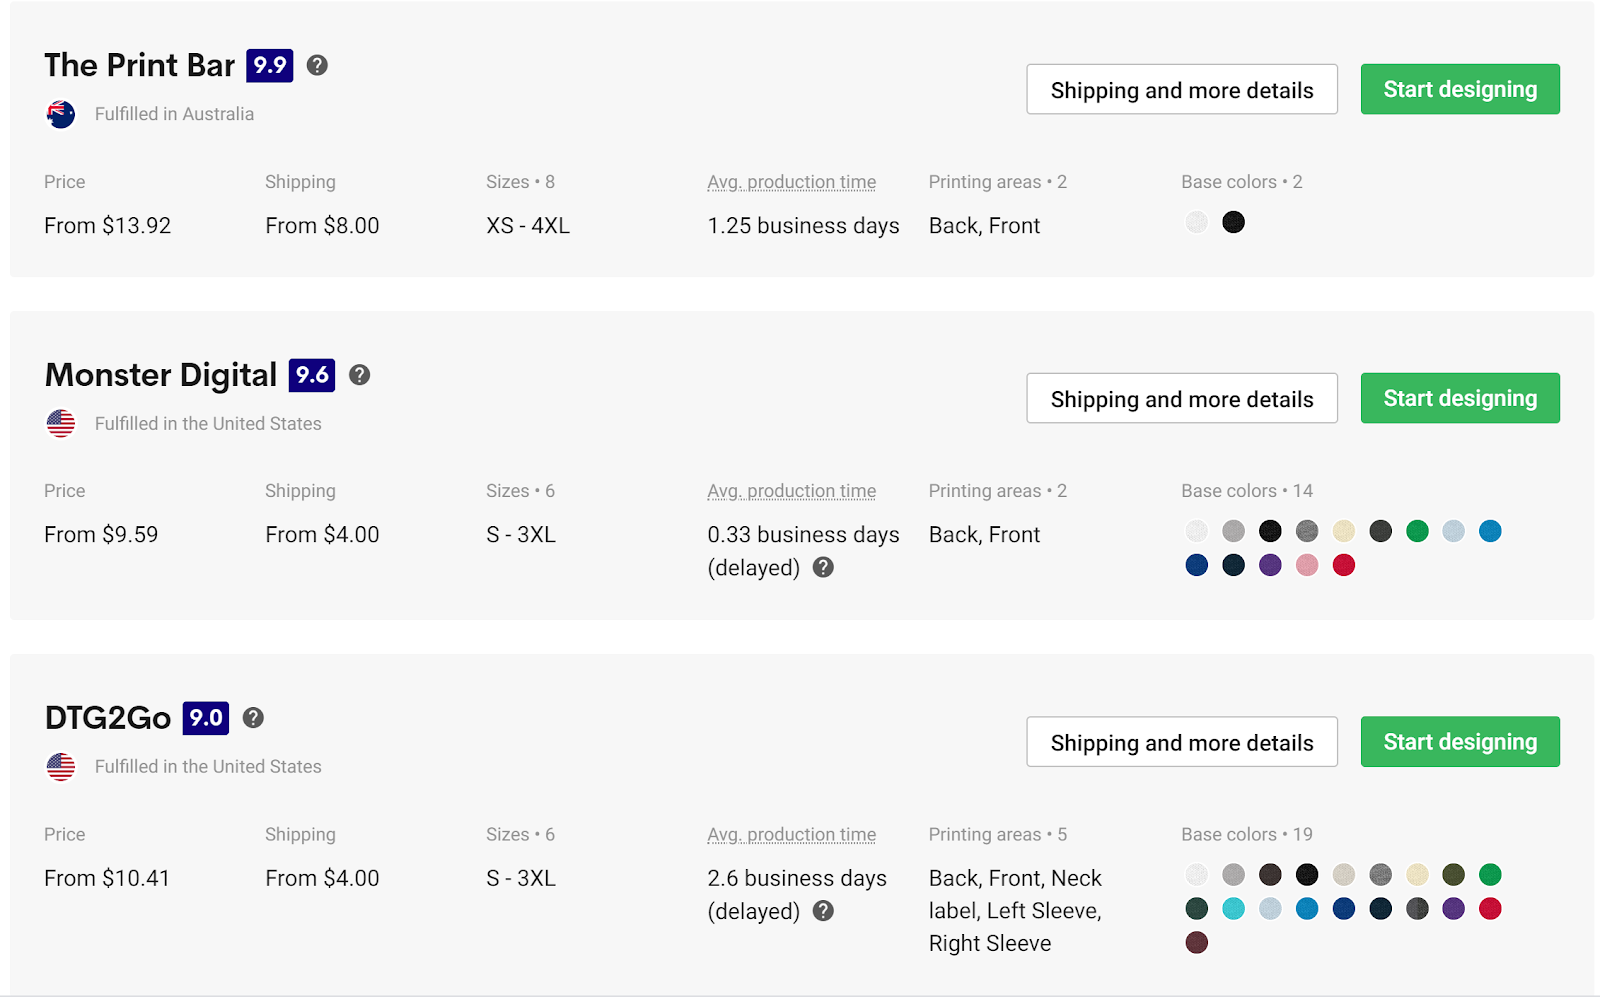Click Base colors • 14 label
Image resolution: width=1600 pixels, height=999 pixels.
point(1247,491)
